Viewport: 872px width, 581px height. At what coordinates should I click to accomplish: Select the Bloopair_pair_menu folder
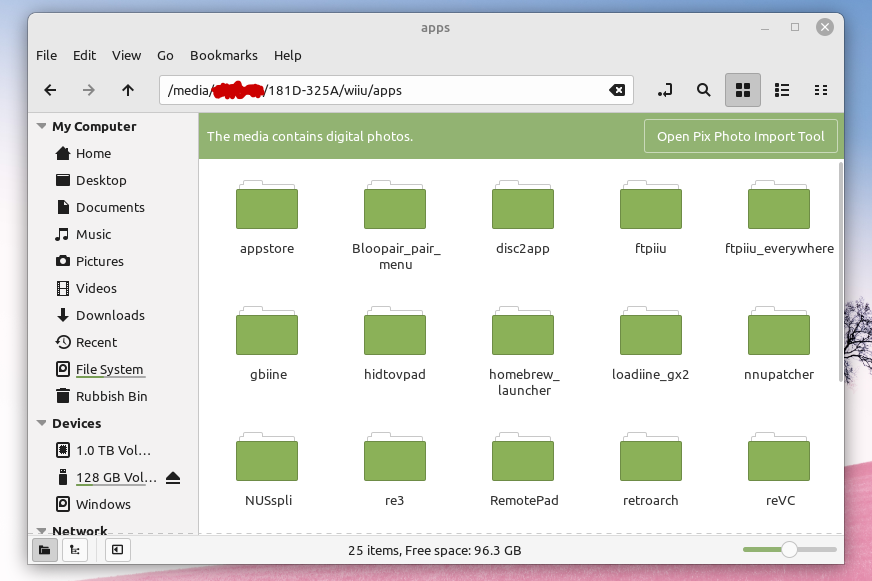coord(395,225)
